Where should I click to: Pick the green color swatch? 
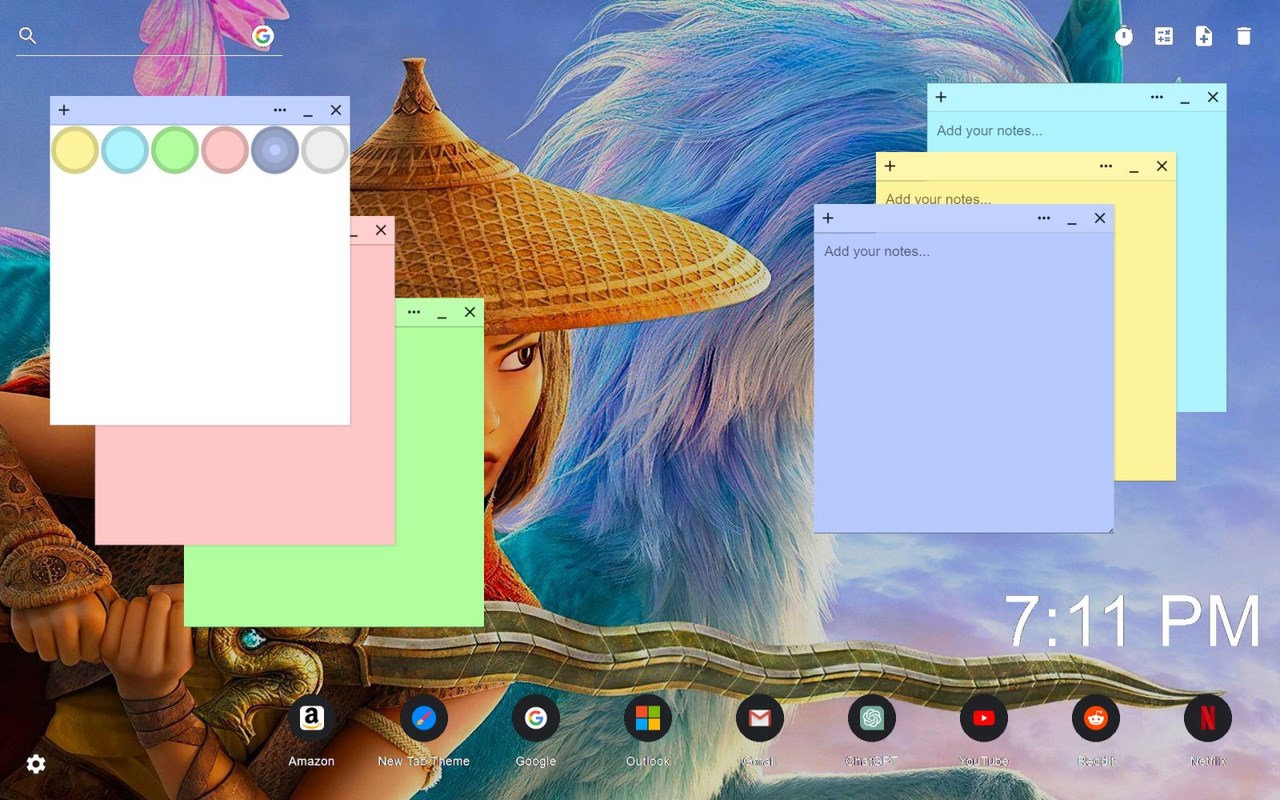[x=175, y=150]
